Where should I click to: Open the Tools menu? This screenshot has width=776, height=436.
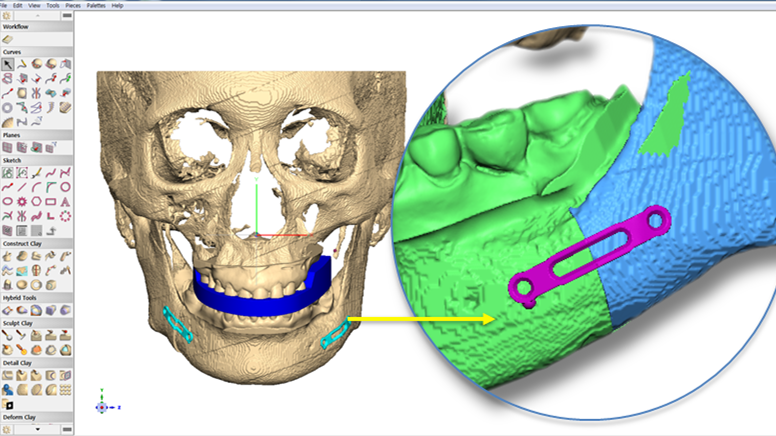click(x=52, y=5)
